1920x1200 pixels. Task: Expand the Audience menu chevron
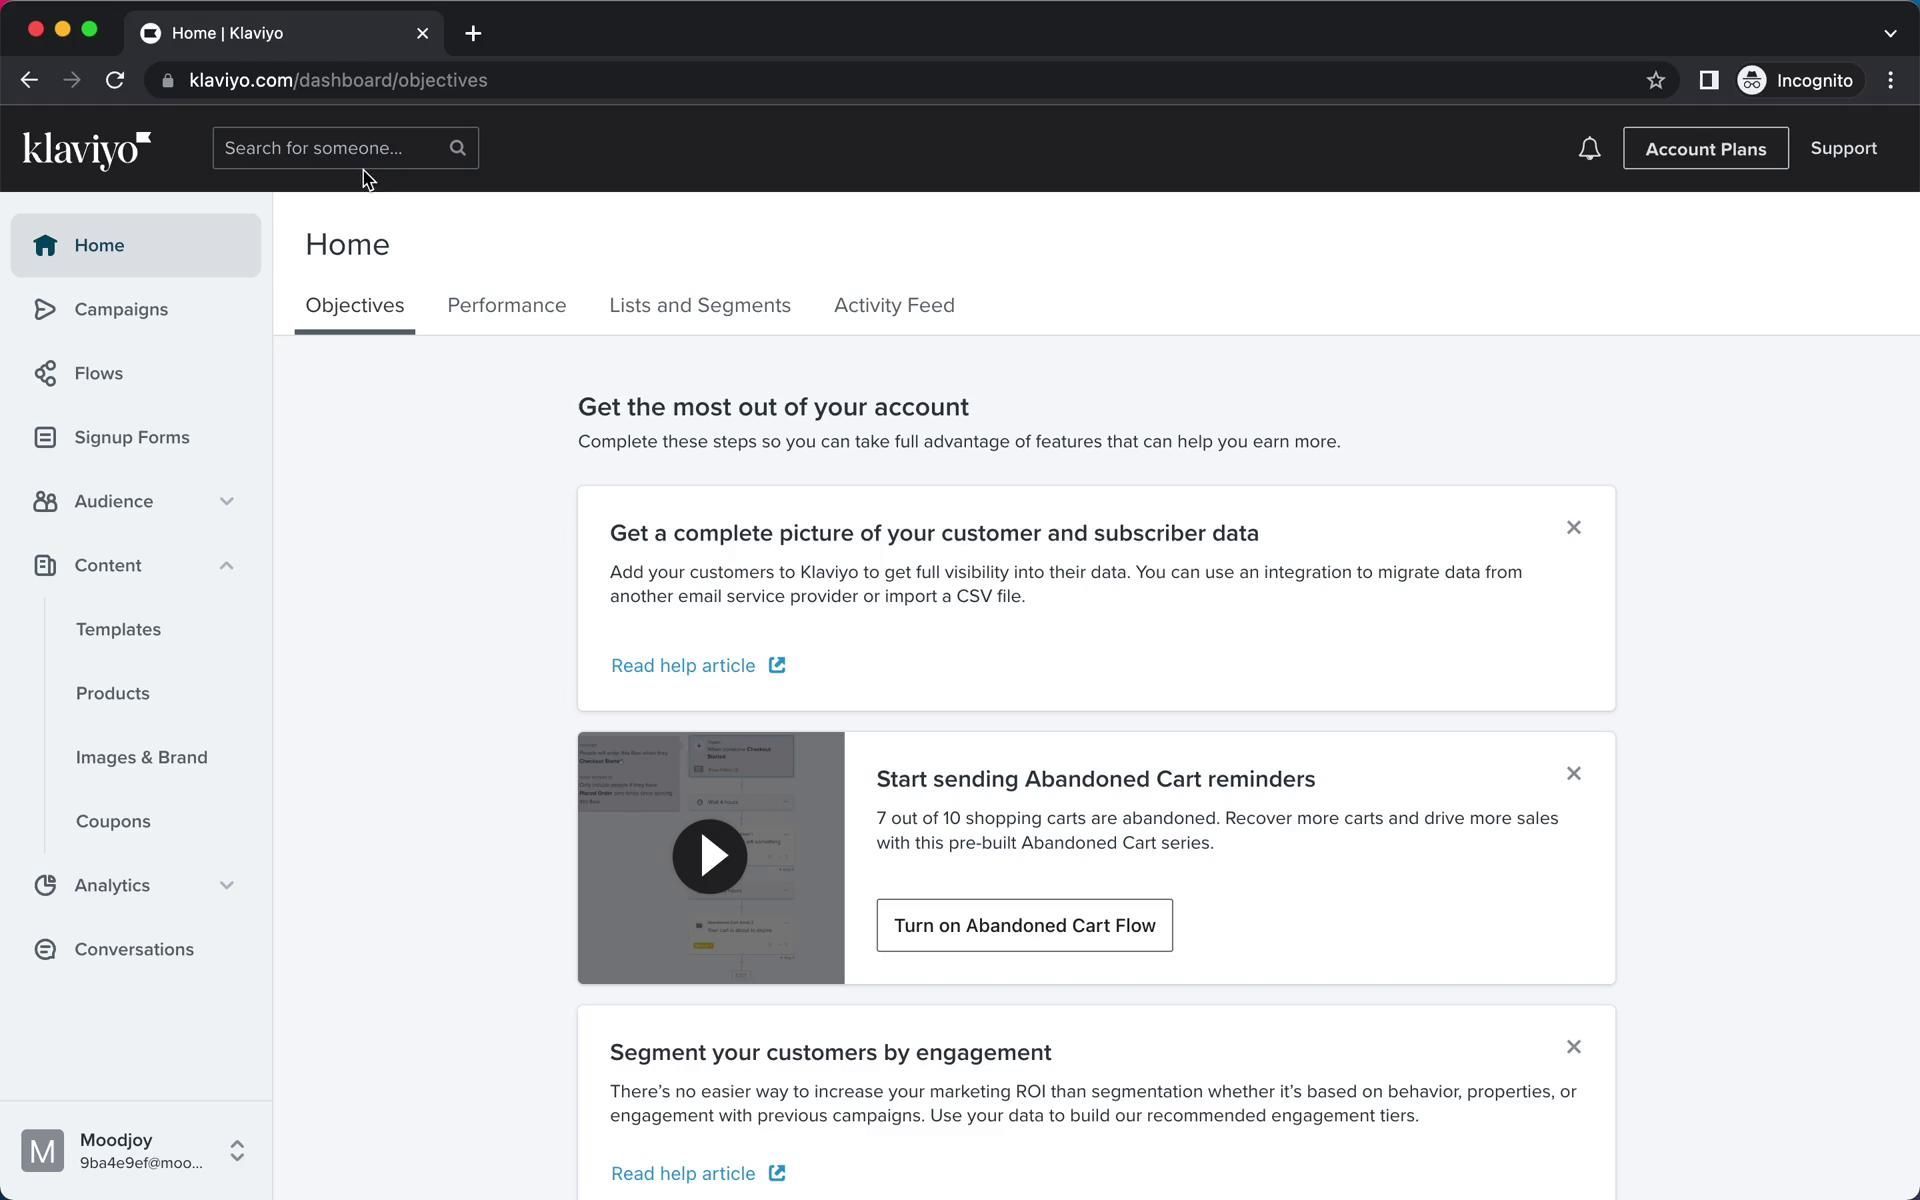click(227, 501)
